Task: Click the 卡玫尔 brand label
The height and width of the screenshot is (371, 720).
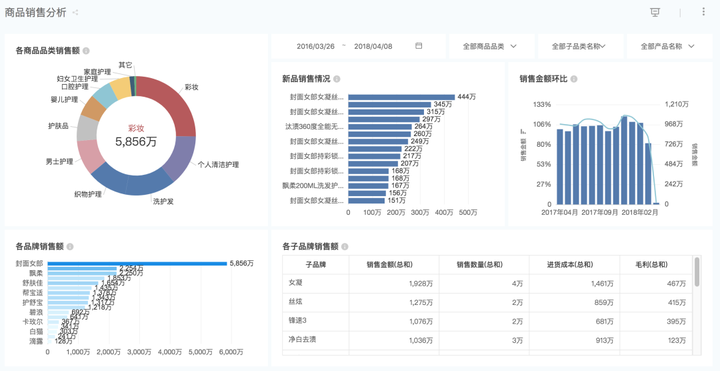Action: [x=33, y=321]
